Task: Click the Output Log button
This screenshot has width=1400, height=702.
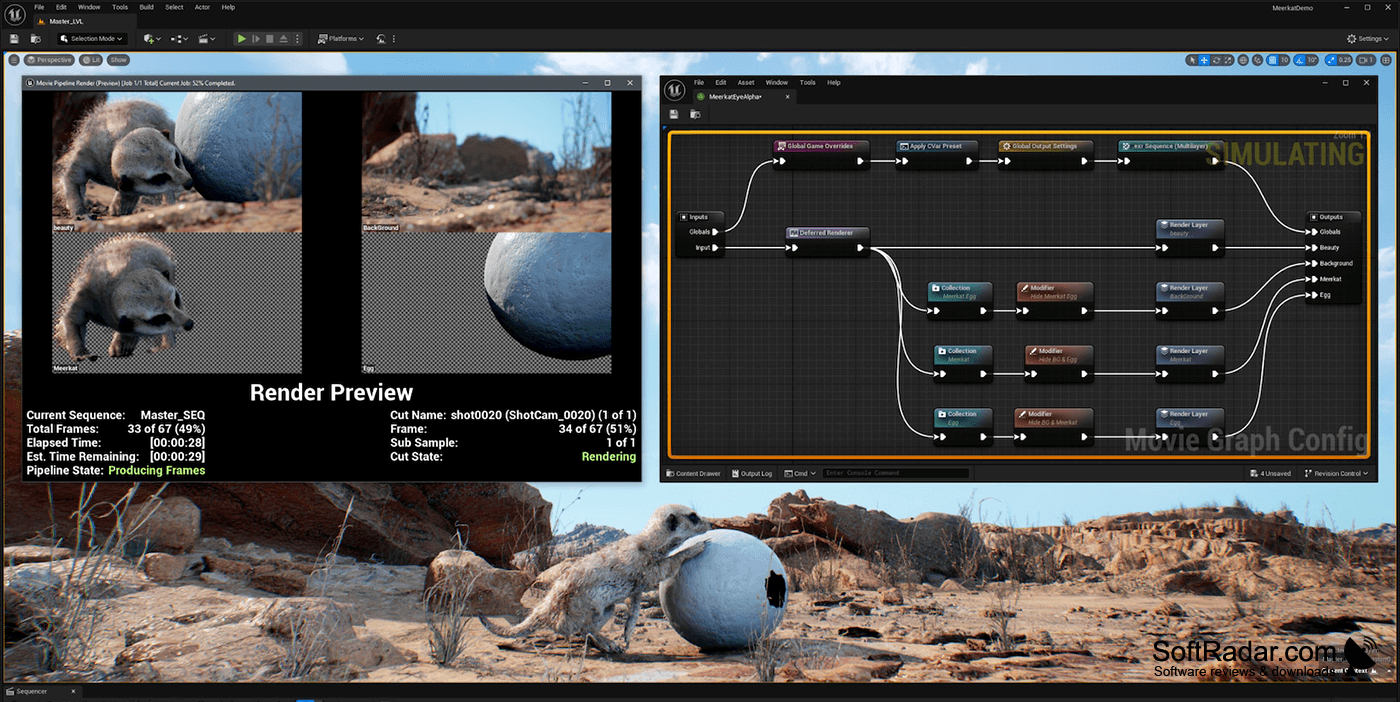Action: (x=752, y=473)
